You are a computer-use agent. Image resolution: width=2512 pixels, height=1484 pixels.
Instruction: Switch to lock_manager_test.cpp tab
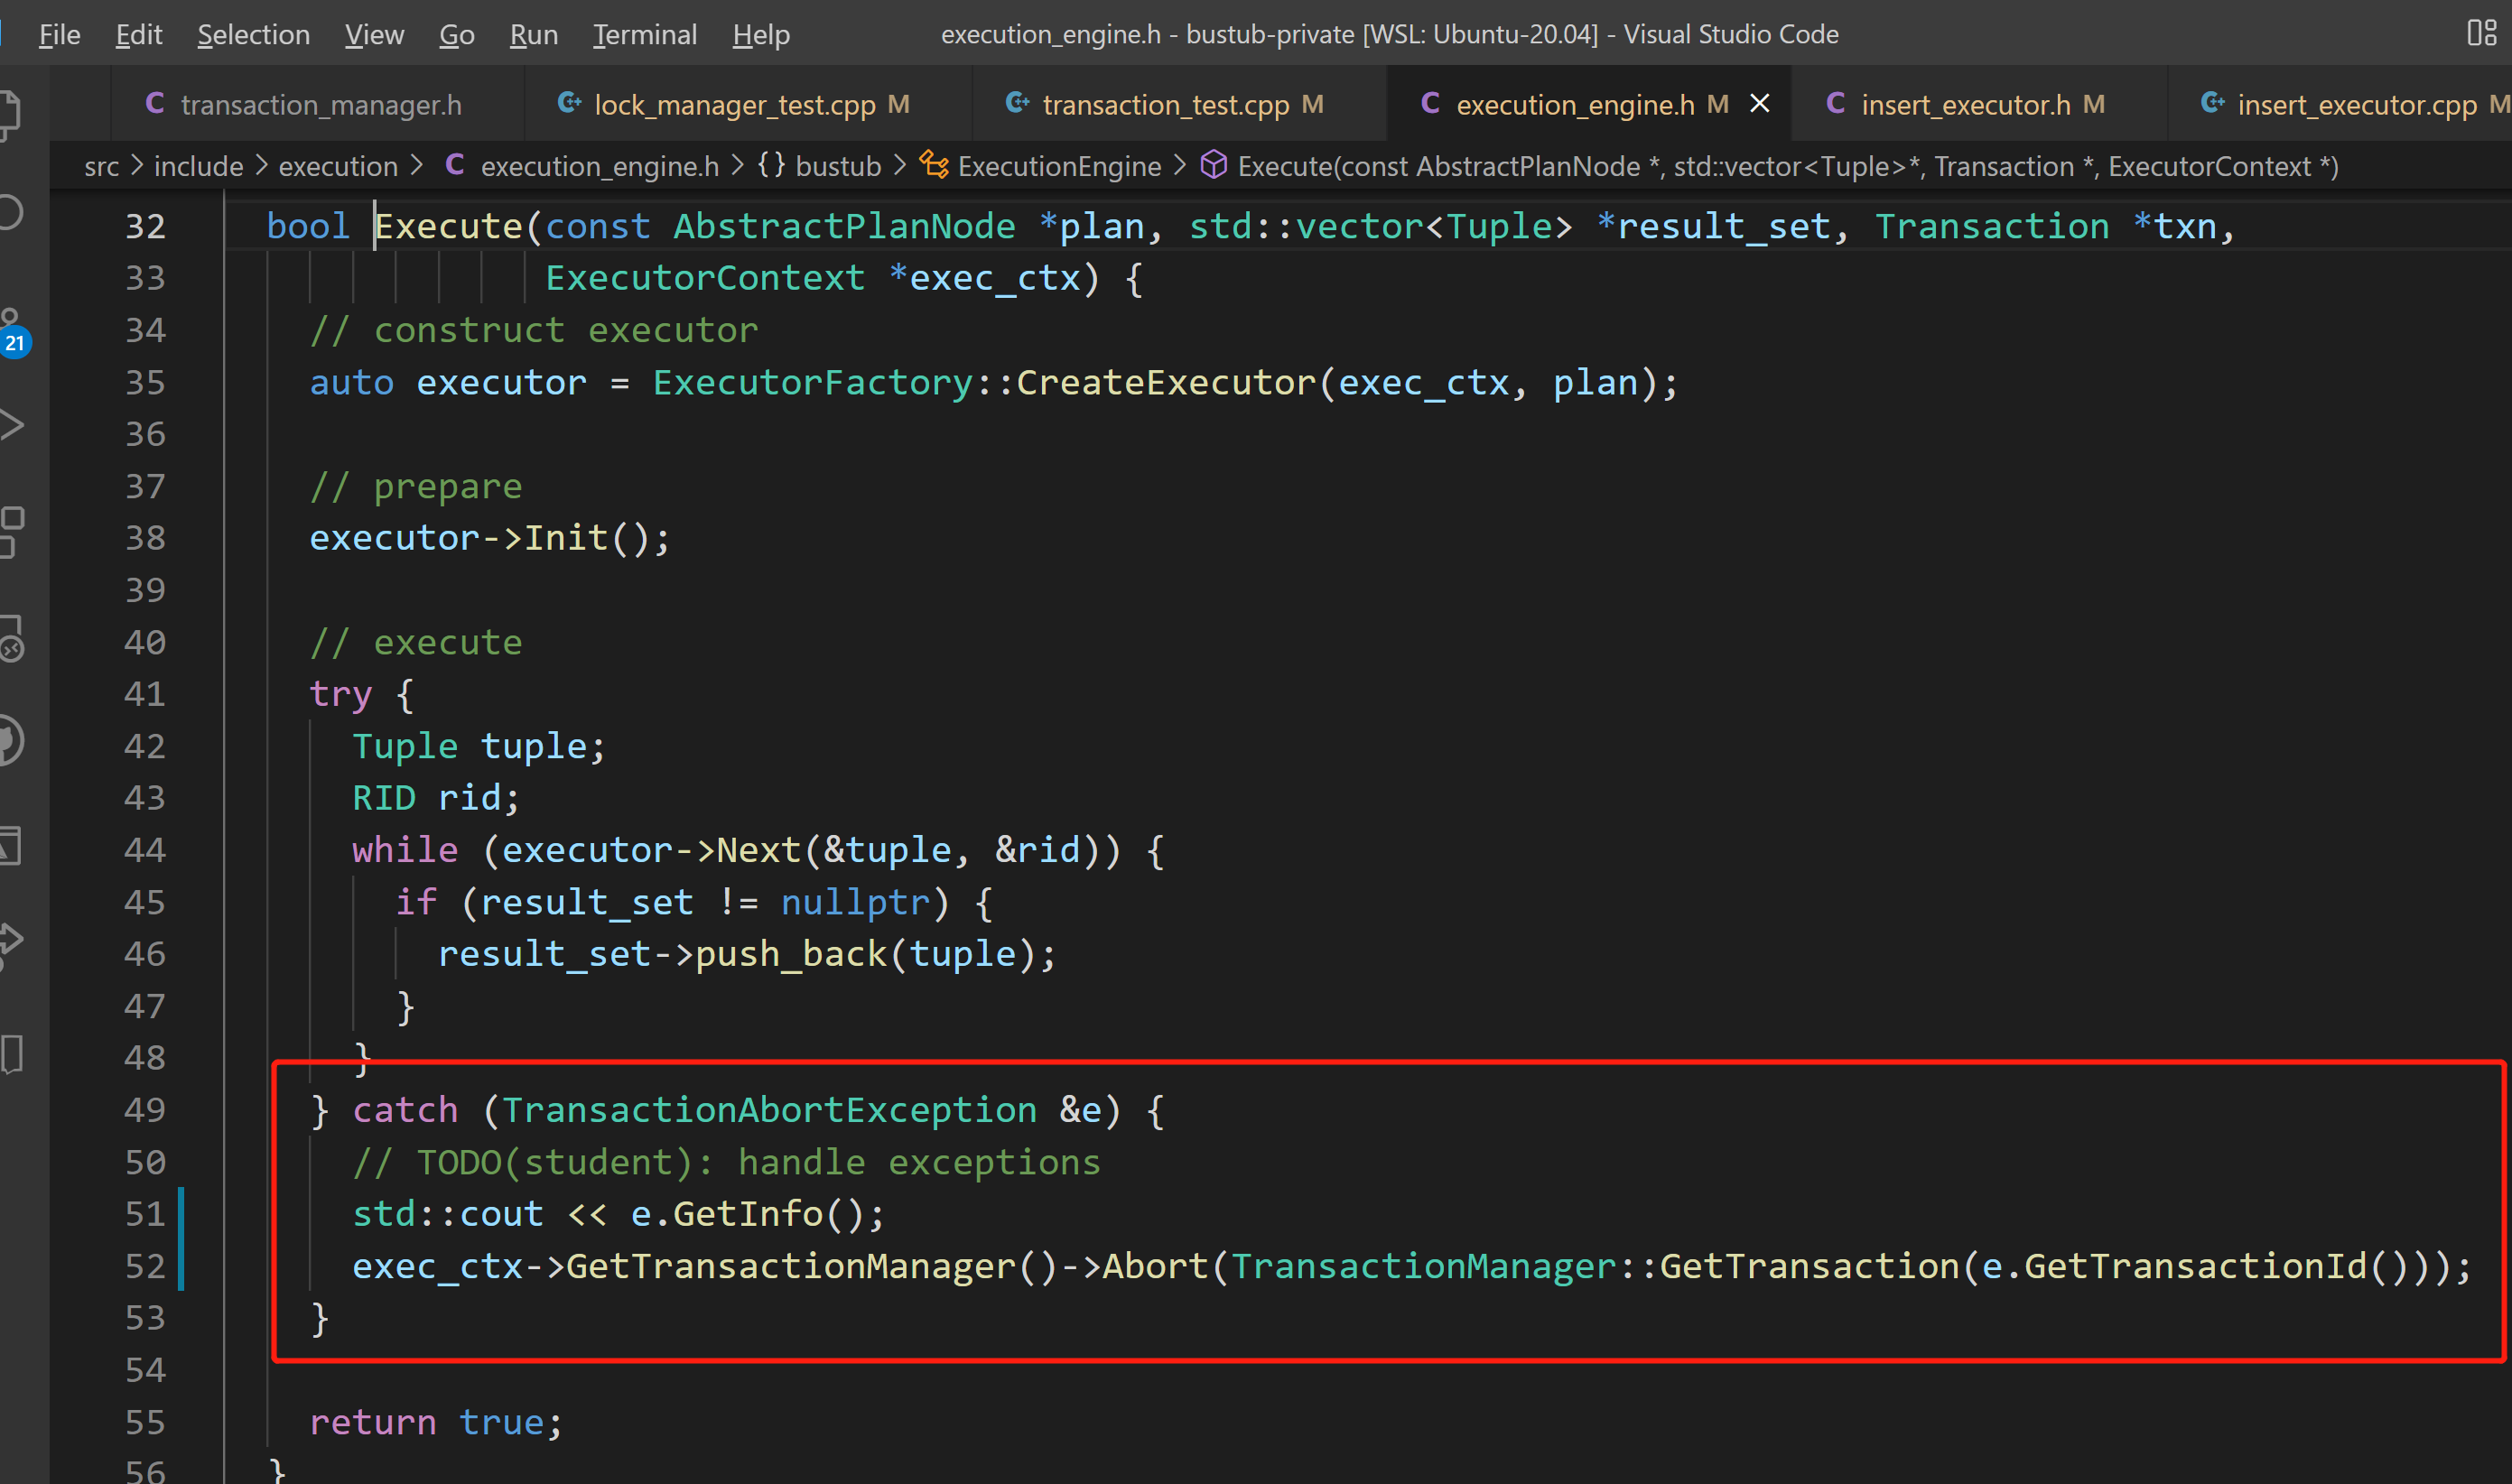[x=734, y=105]
